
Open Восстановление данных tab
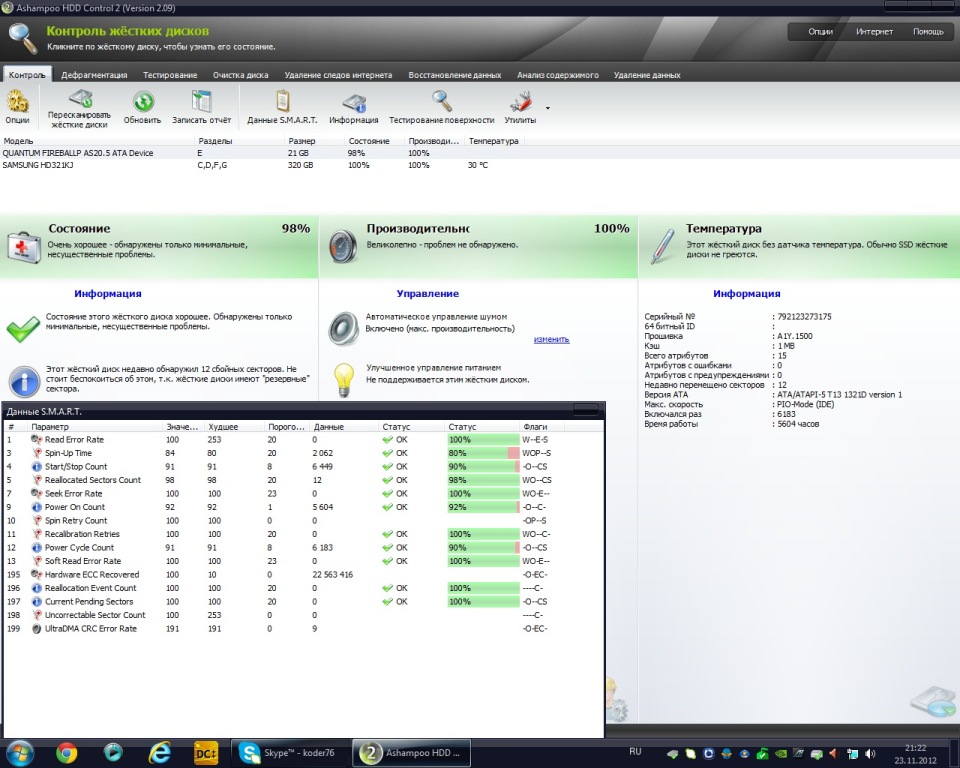tap(455, 75)
